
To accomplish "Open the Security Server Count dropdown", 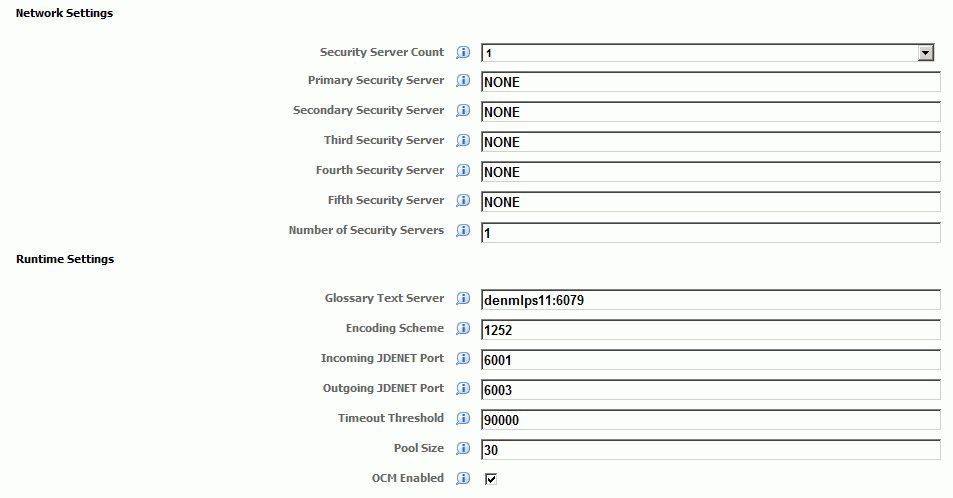I will [x=926, y=53].
